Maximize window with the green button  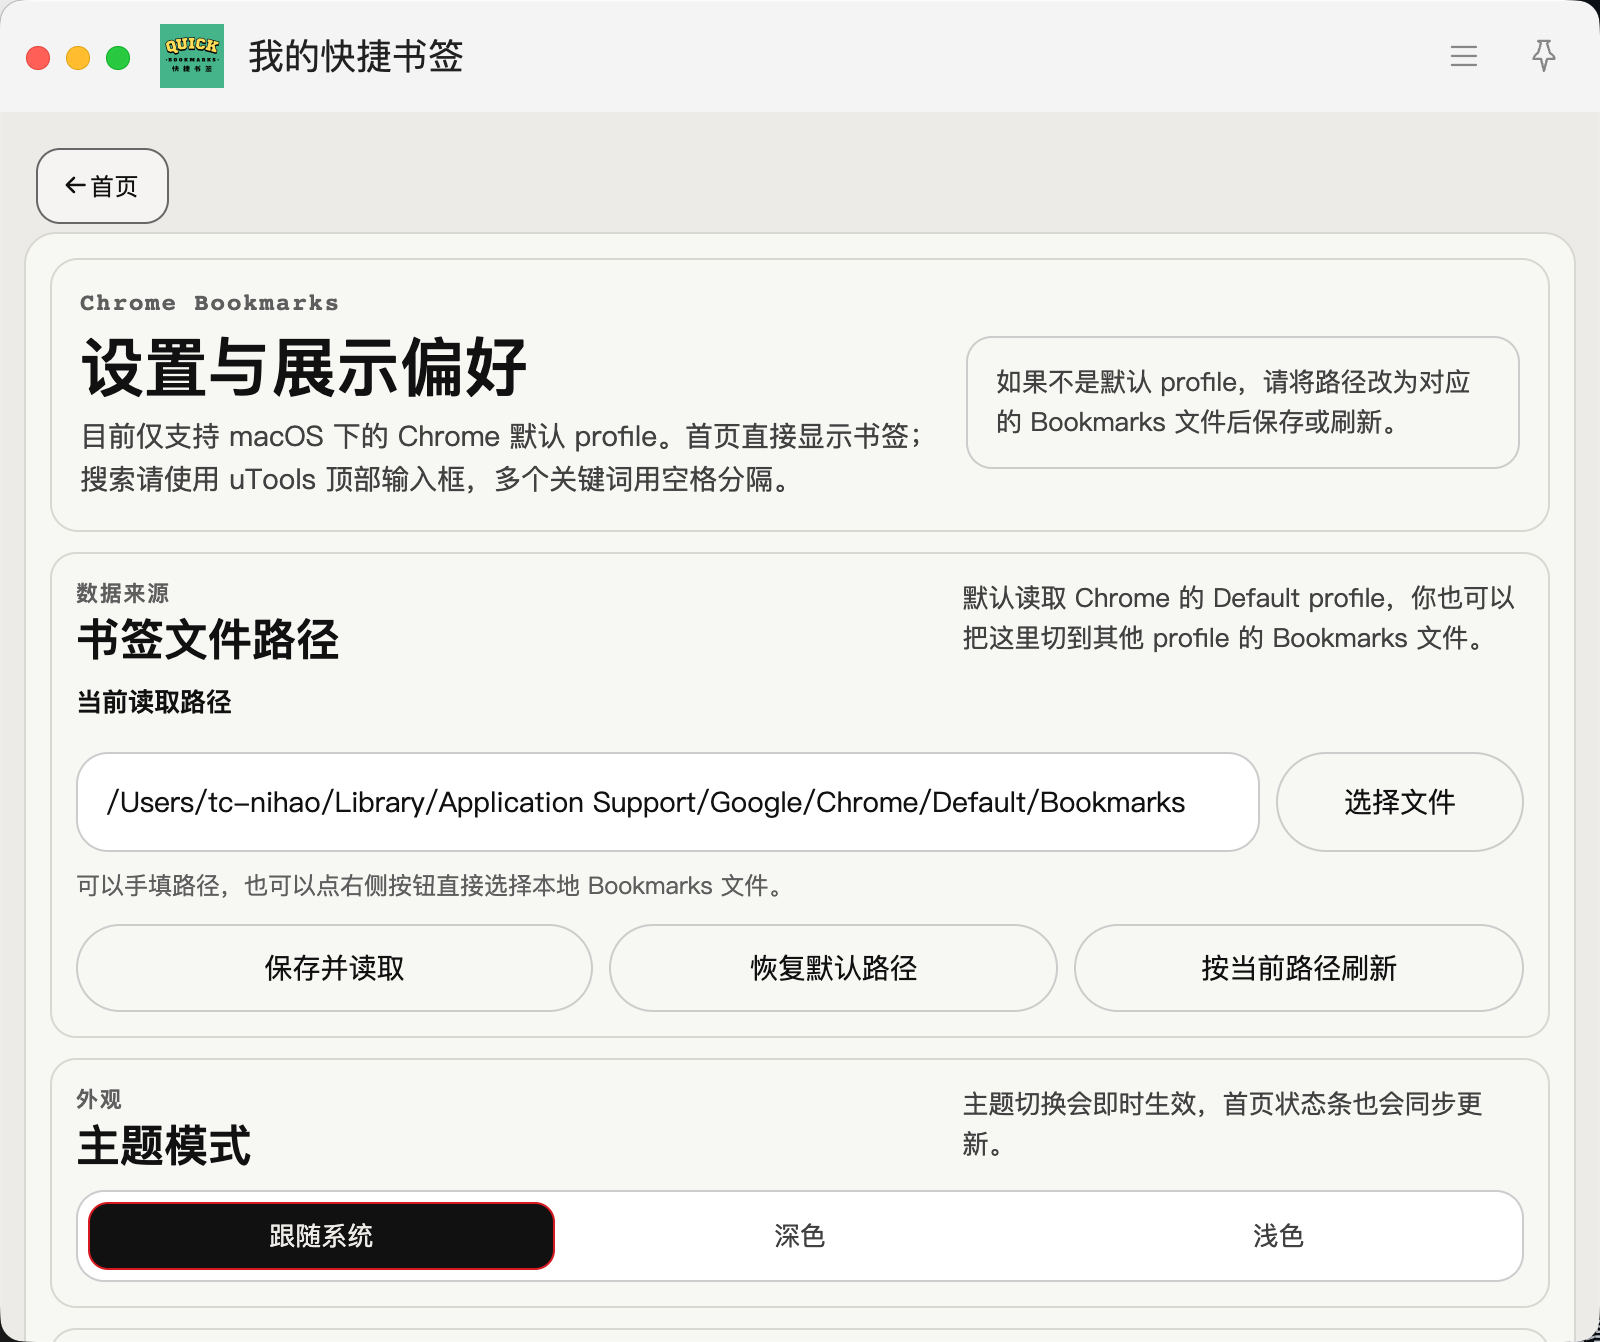click(118, 58)
